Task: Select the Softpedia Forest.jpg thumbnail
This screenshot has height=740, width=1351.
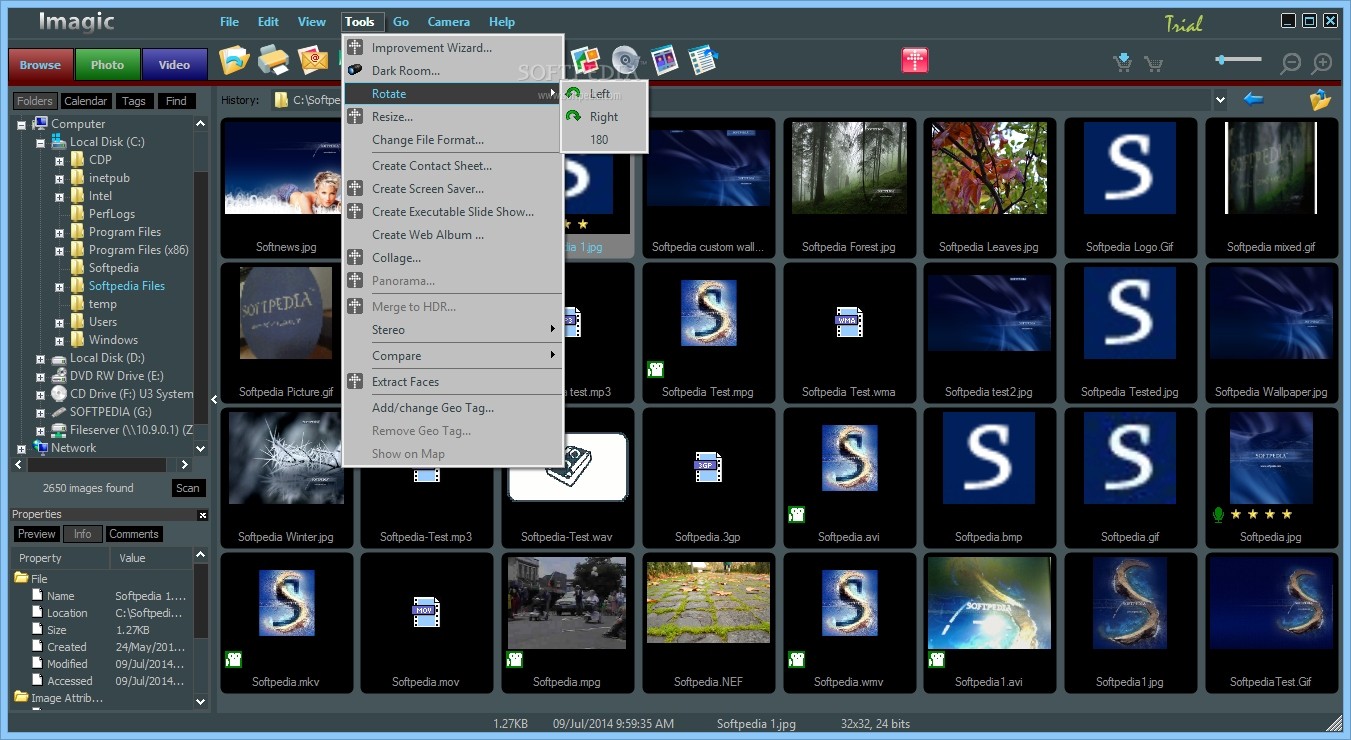Action: coord(849,188)
